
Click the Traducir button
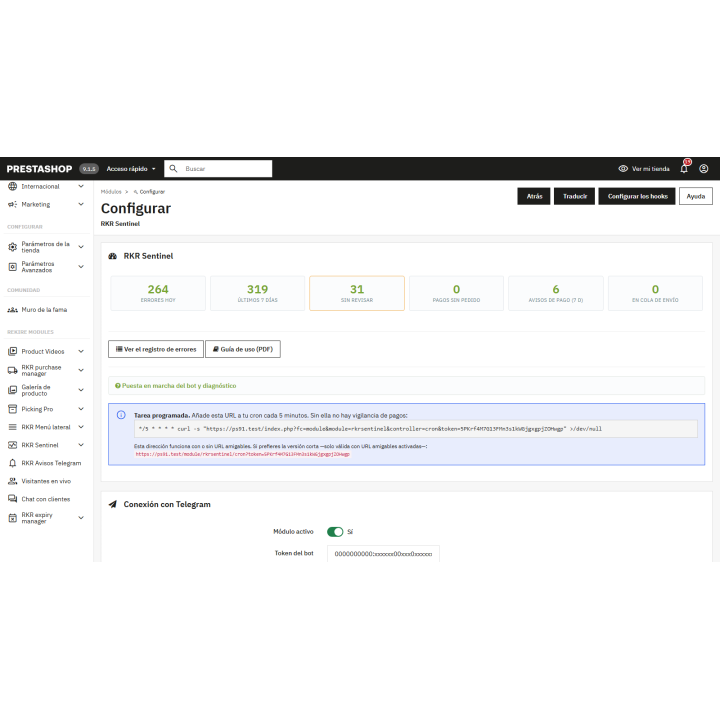[575, 196]
